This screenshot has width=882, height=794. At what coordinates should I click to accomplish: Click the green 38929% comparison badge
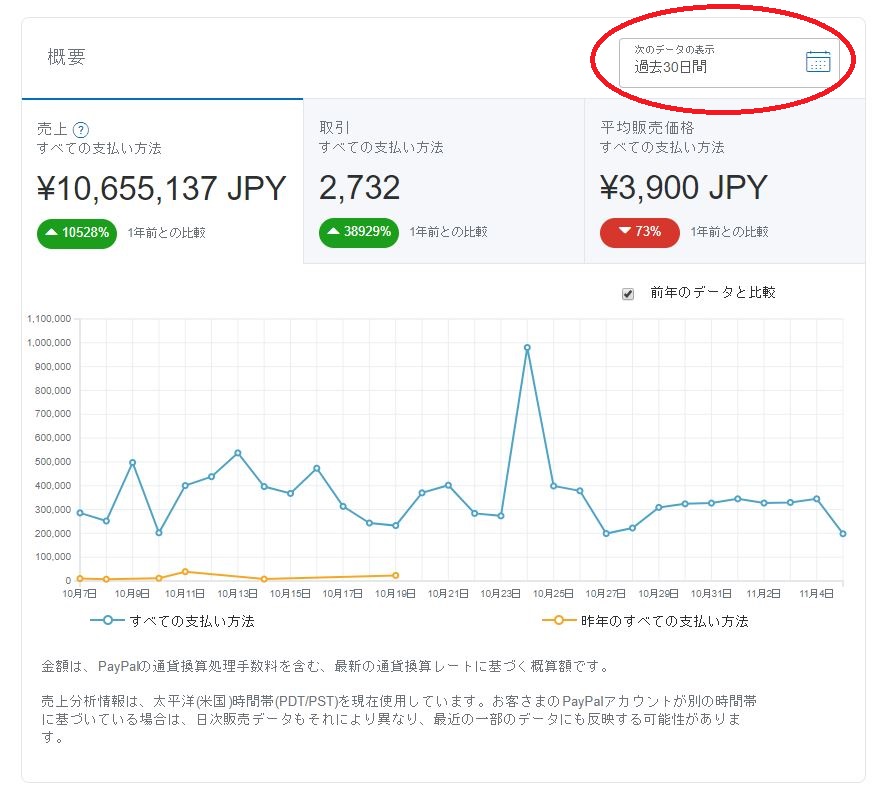(x=359, y=232)
